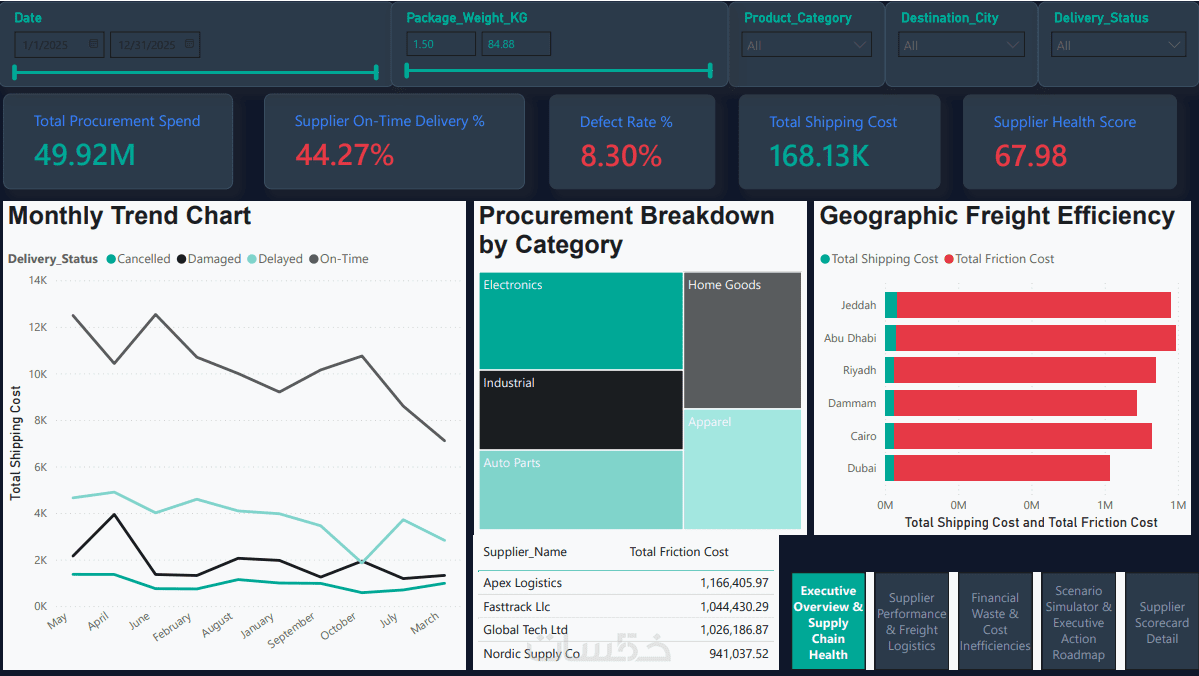Go to Supplier Scorecard Detail page
This screenshot has width=1199, height=676.
(1162, 622)
